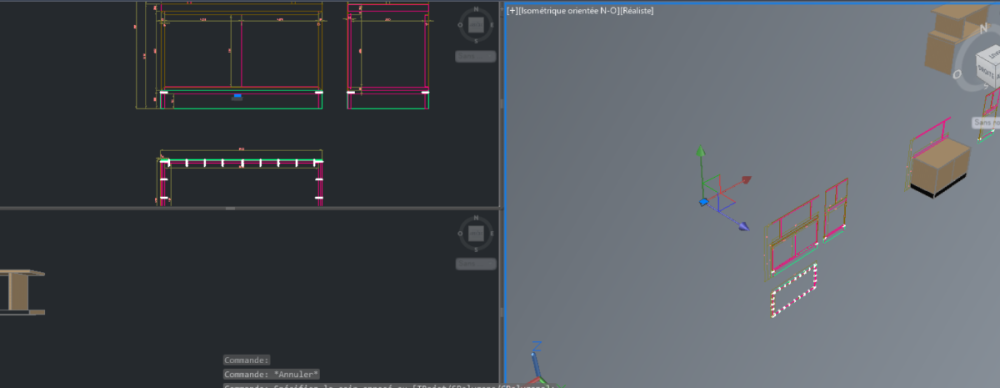The image size is (1000, 388).
Task: Select the blue axis arrow of the gizmo
Action: point(744,226)
